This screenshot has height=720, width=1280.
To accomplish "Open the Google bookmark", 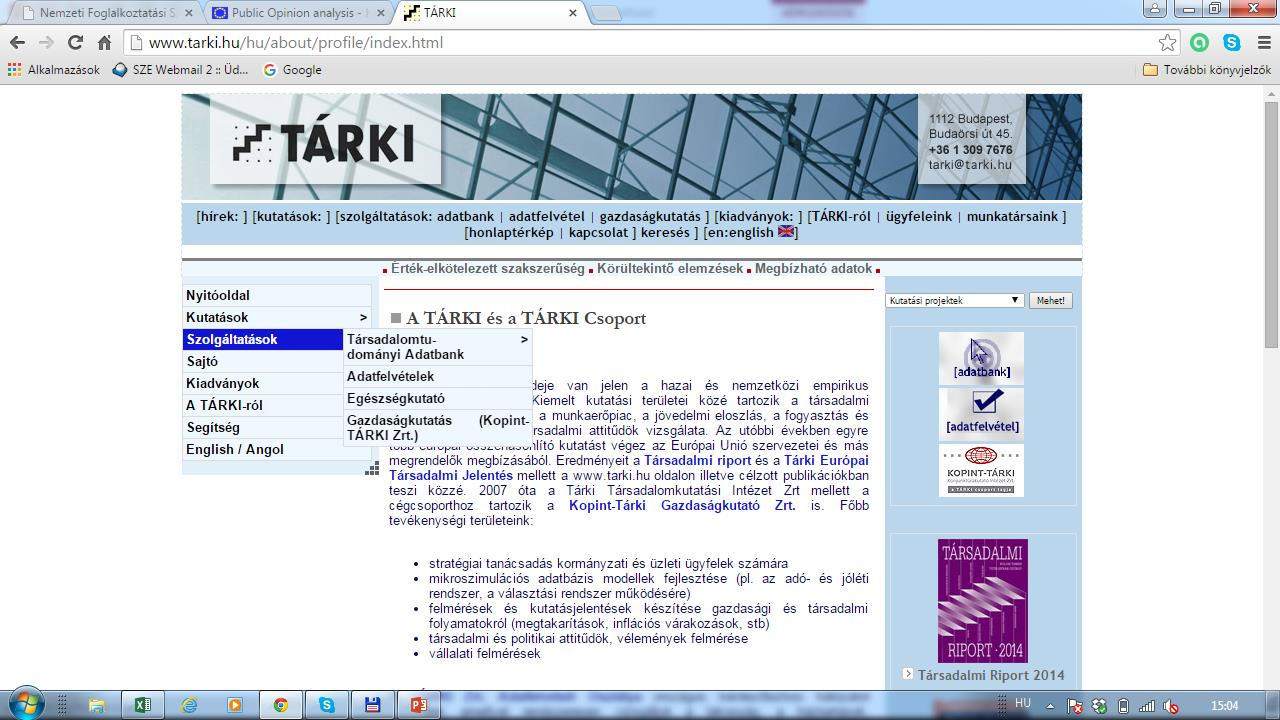I will click(x=292, y=70).
